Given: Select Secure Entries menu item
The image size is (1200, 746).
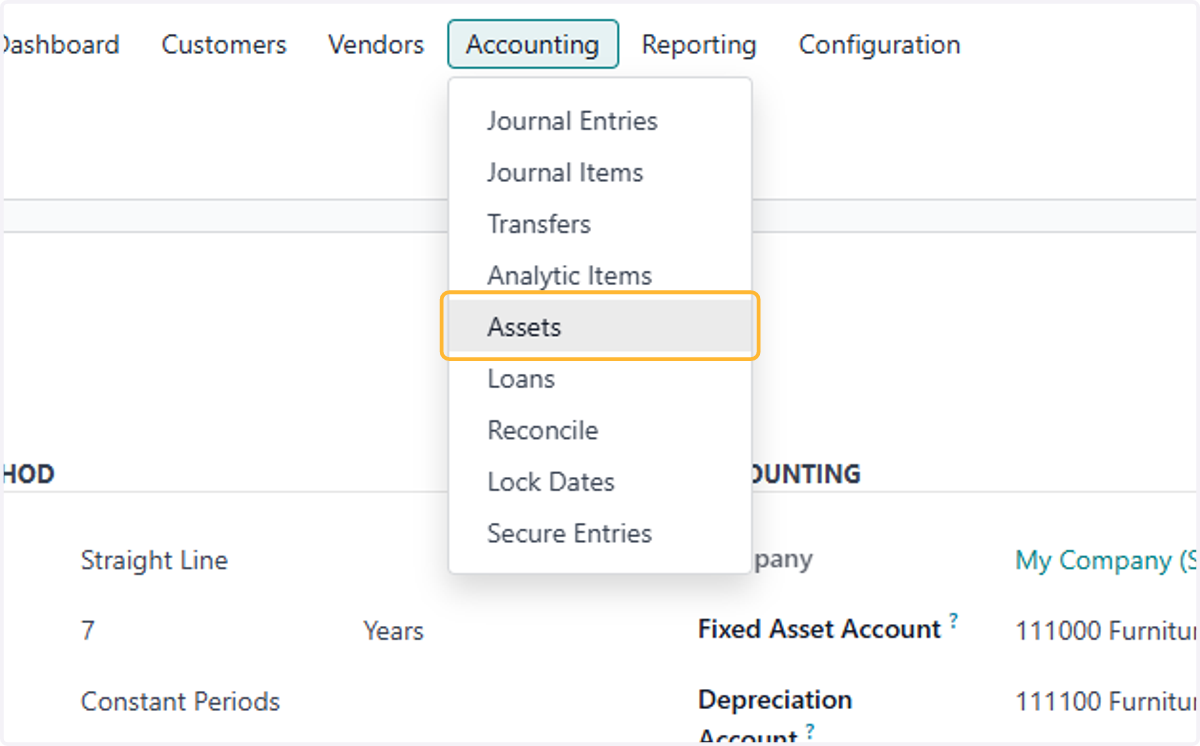Looking at the screenshot, I should pyautogui.click(x=600, y=533).
